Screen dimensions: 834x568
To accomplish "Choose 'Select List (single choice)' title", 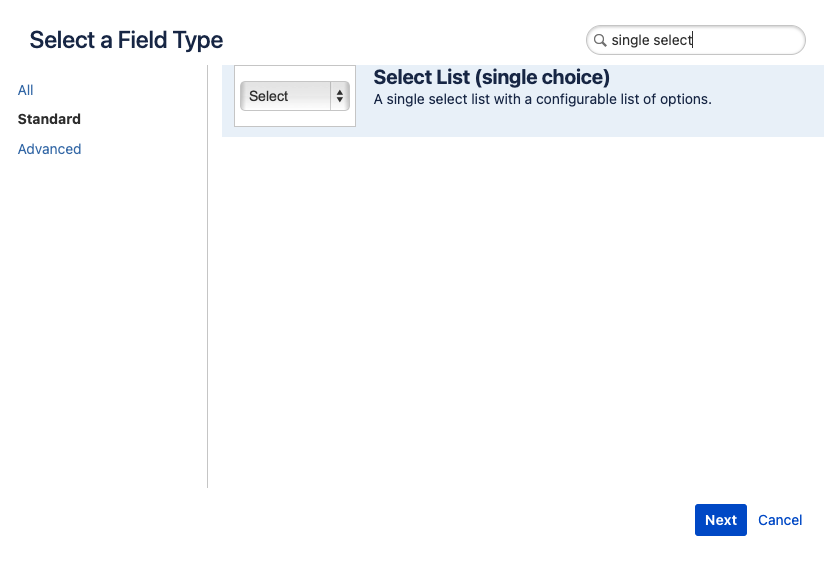I will click(x=491, y=77).
